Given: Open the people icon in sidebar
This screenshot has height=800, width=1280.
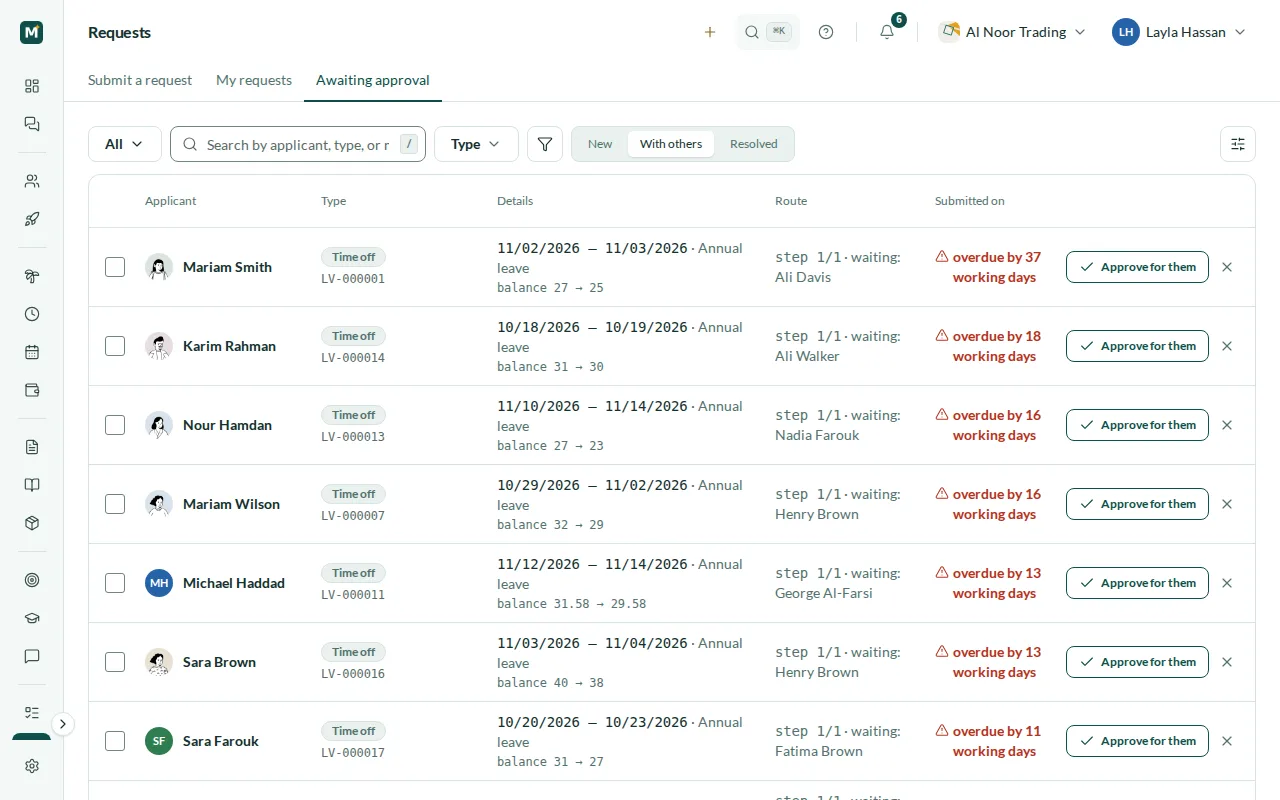Looking at the screenshot, I should [x=32, y=181].
